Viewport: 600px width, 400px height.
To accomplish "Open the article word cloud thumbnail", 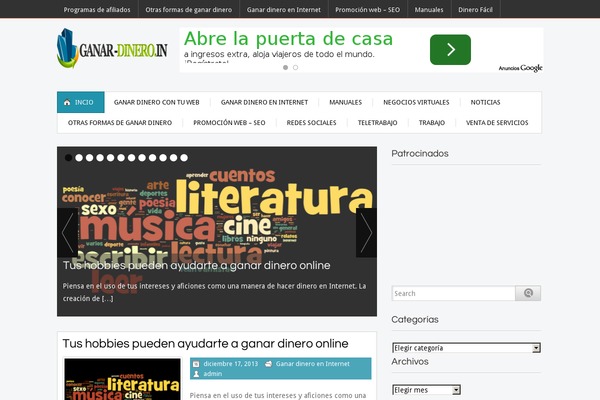I will click(122, 379).
